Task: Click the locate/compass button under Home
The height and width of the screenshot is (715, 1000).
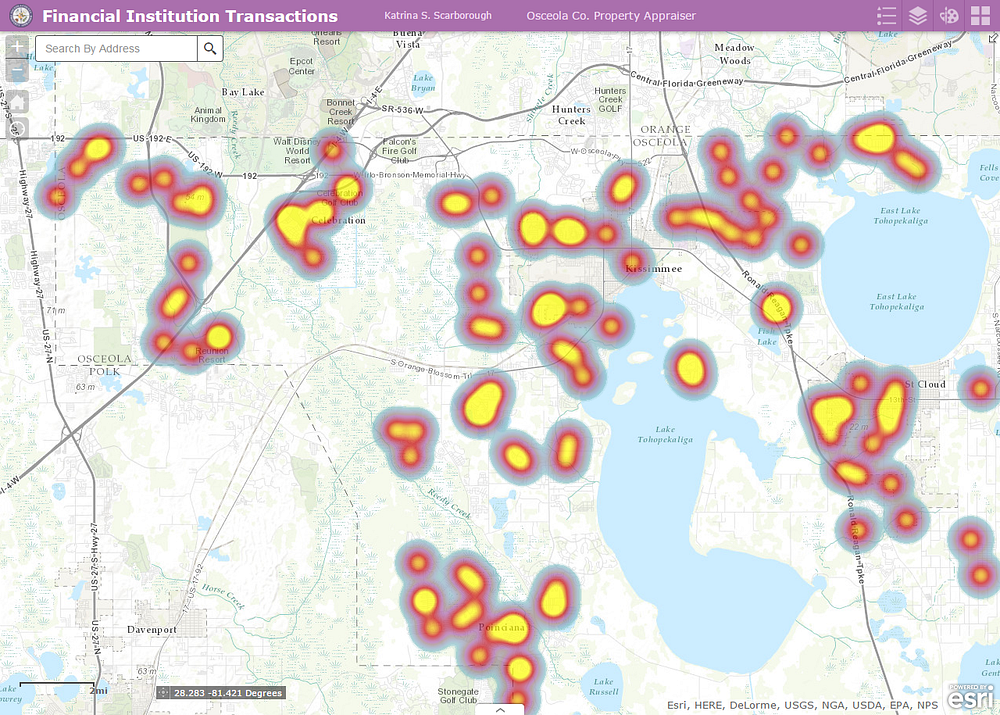Action: click(x=17, y=129)
